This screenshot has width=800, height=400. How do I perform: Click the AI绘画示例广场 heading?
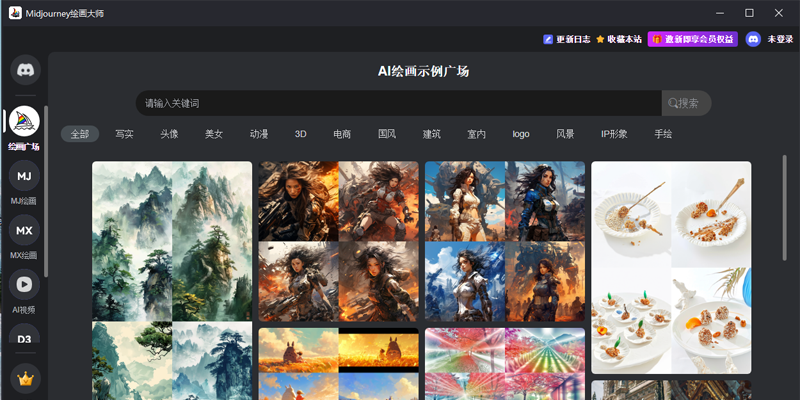[x=423, y=71]
